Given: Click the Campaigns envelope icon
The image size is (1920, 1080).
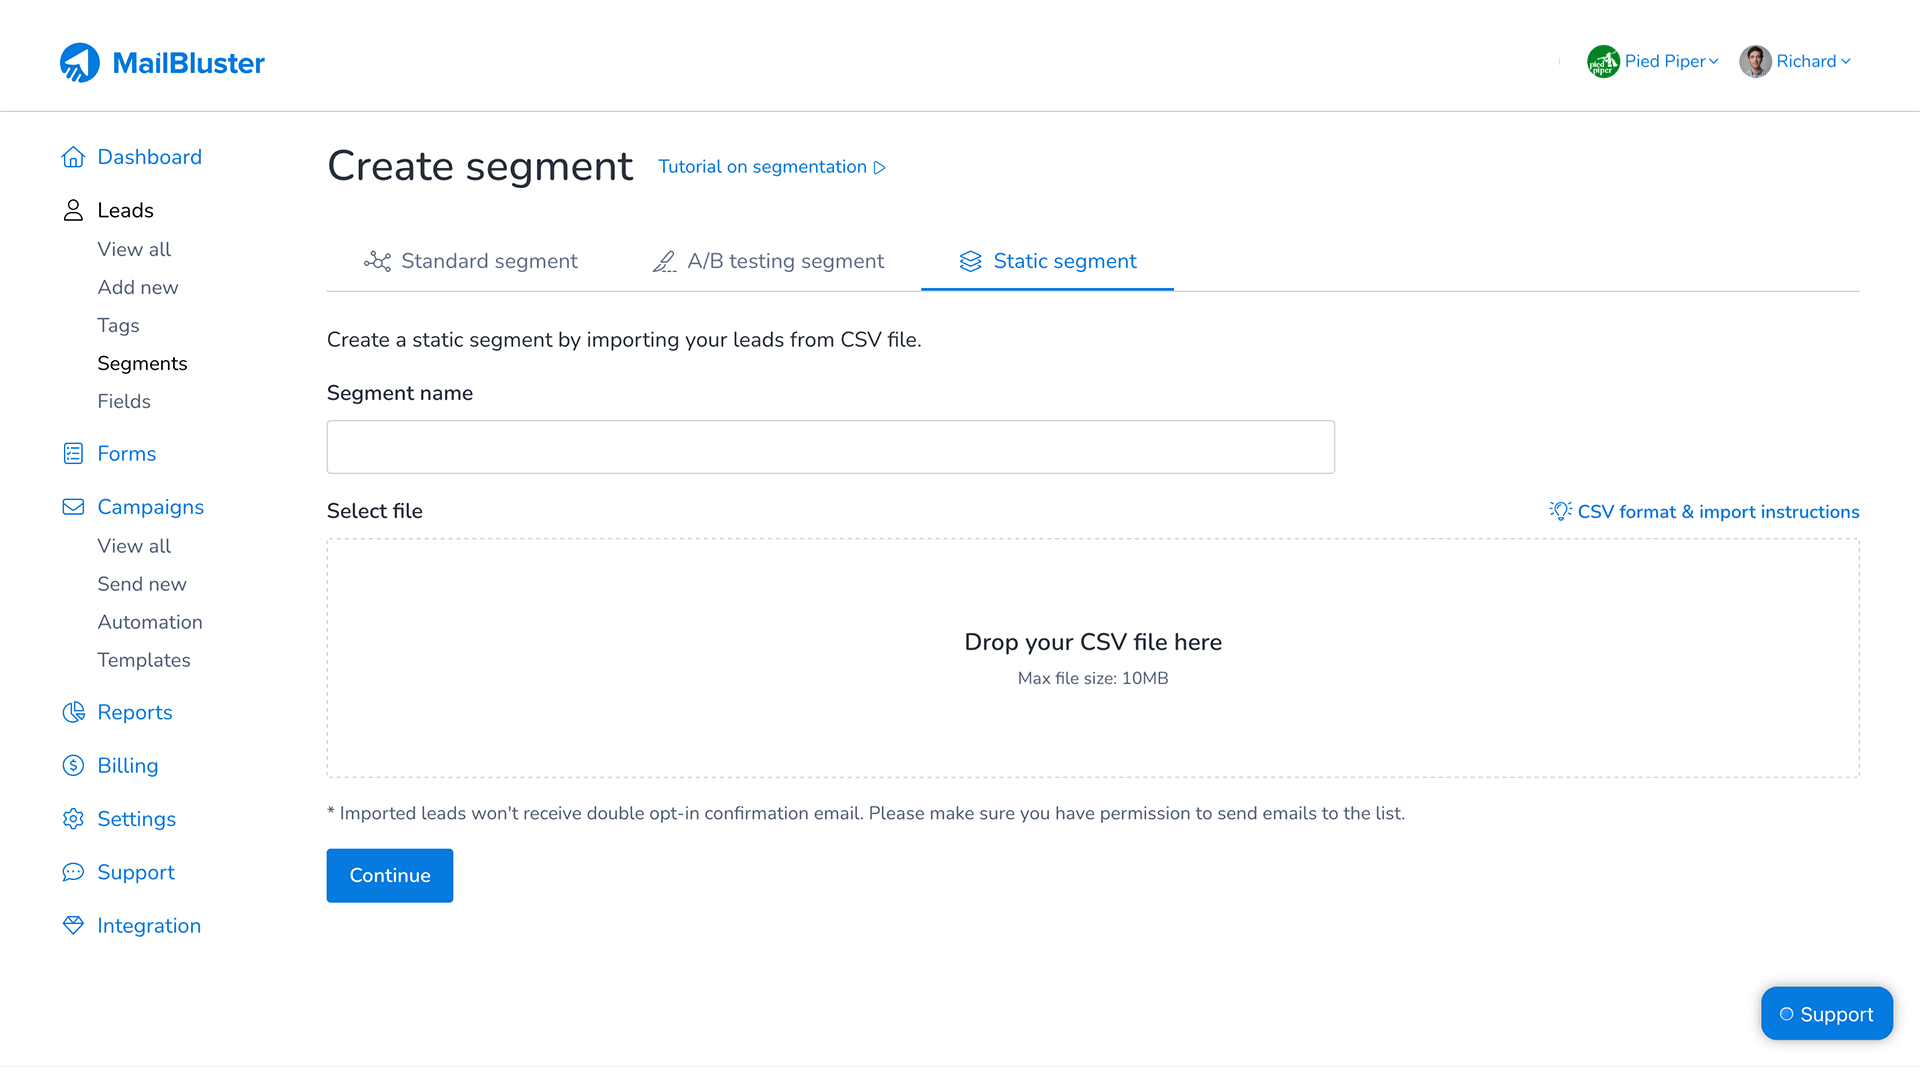Looking at the screenshot, I should [73, 507].
